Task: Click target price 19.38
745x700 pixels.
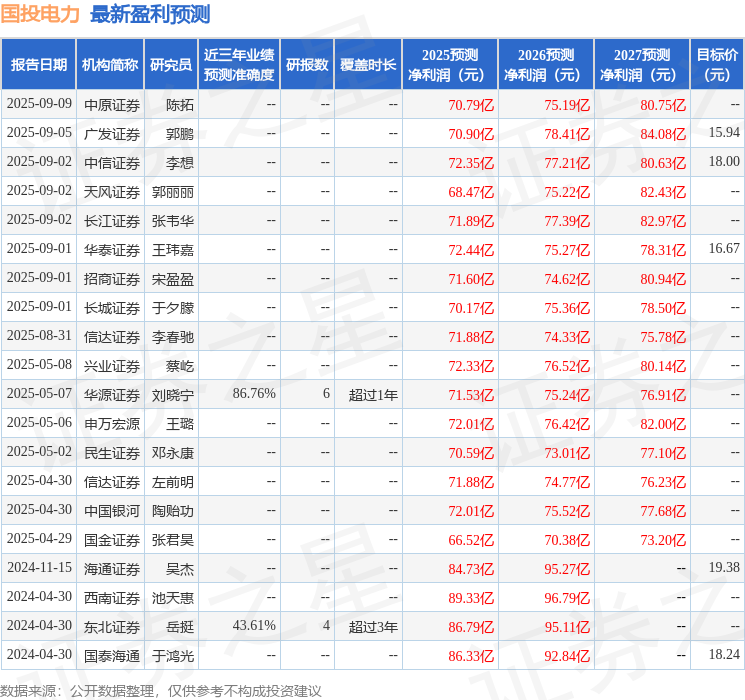Action: [724, 567]
